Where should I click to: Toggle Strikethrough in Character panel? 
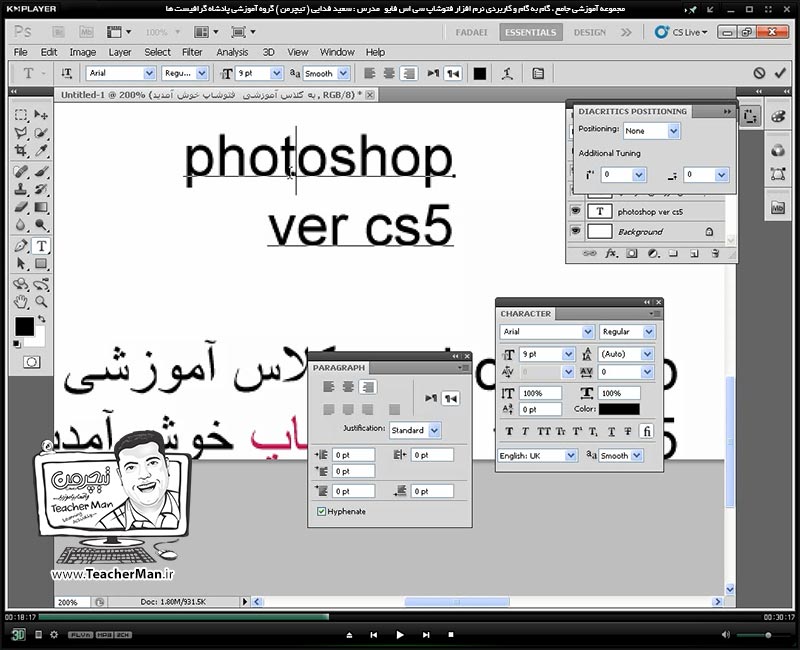coord(628,431)
